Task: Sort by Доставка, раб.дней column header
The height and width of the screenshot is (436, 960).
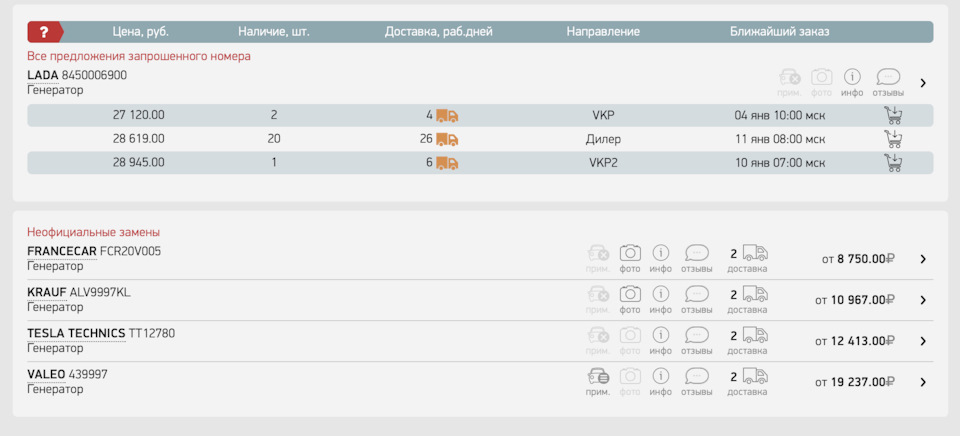Action: 439,32
